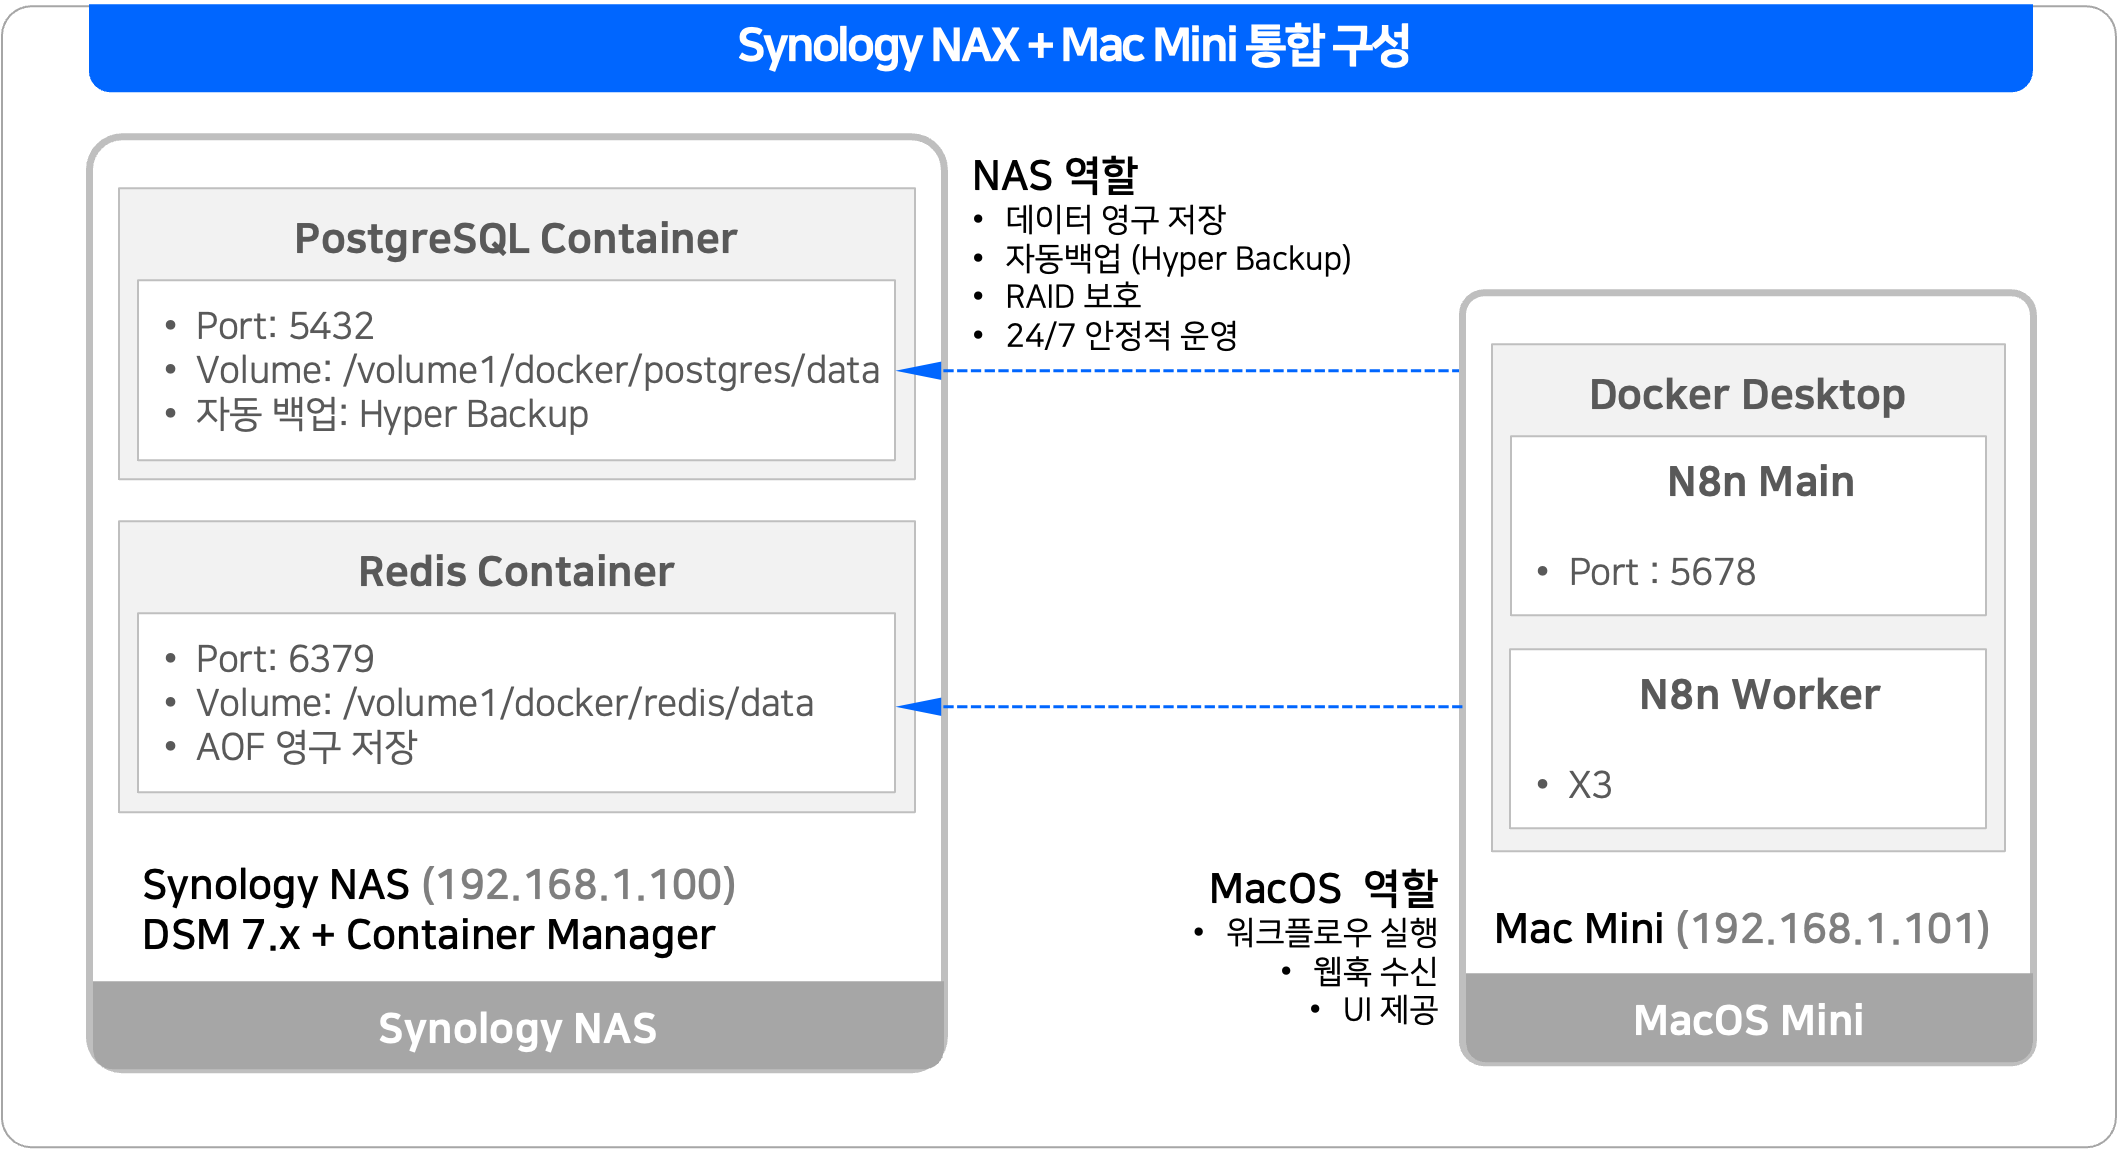
Task: Select the 웹훅 수신 menu entry
Action: point(1370,970)
